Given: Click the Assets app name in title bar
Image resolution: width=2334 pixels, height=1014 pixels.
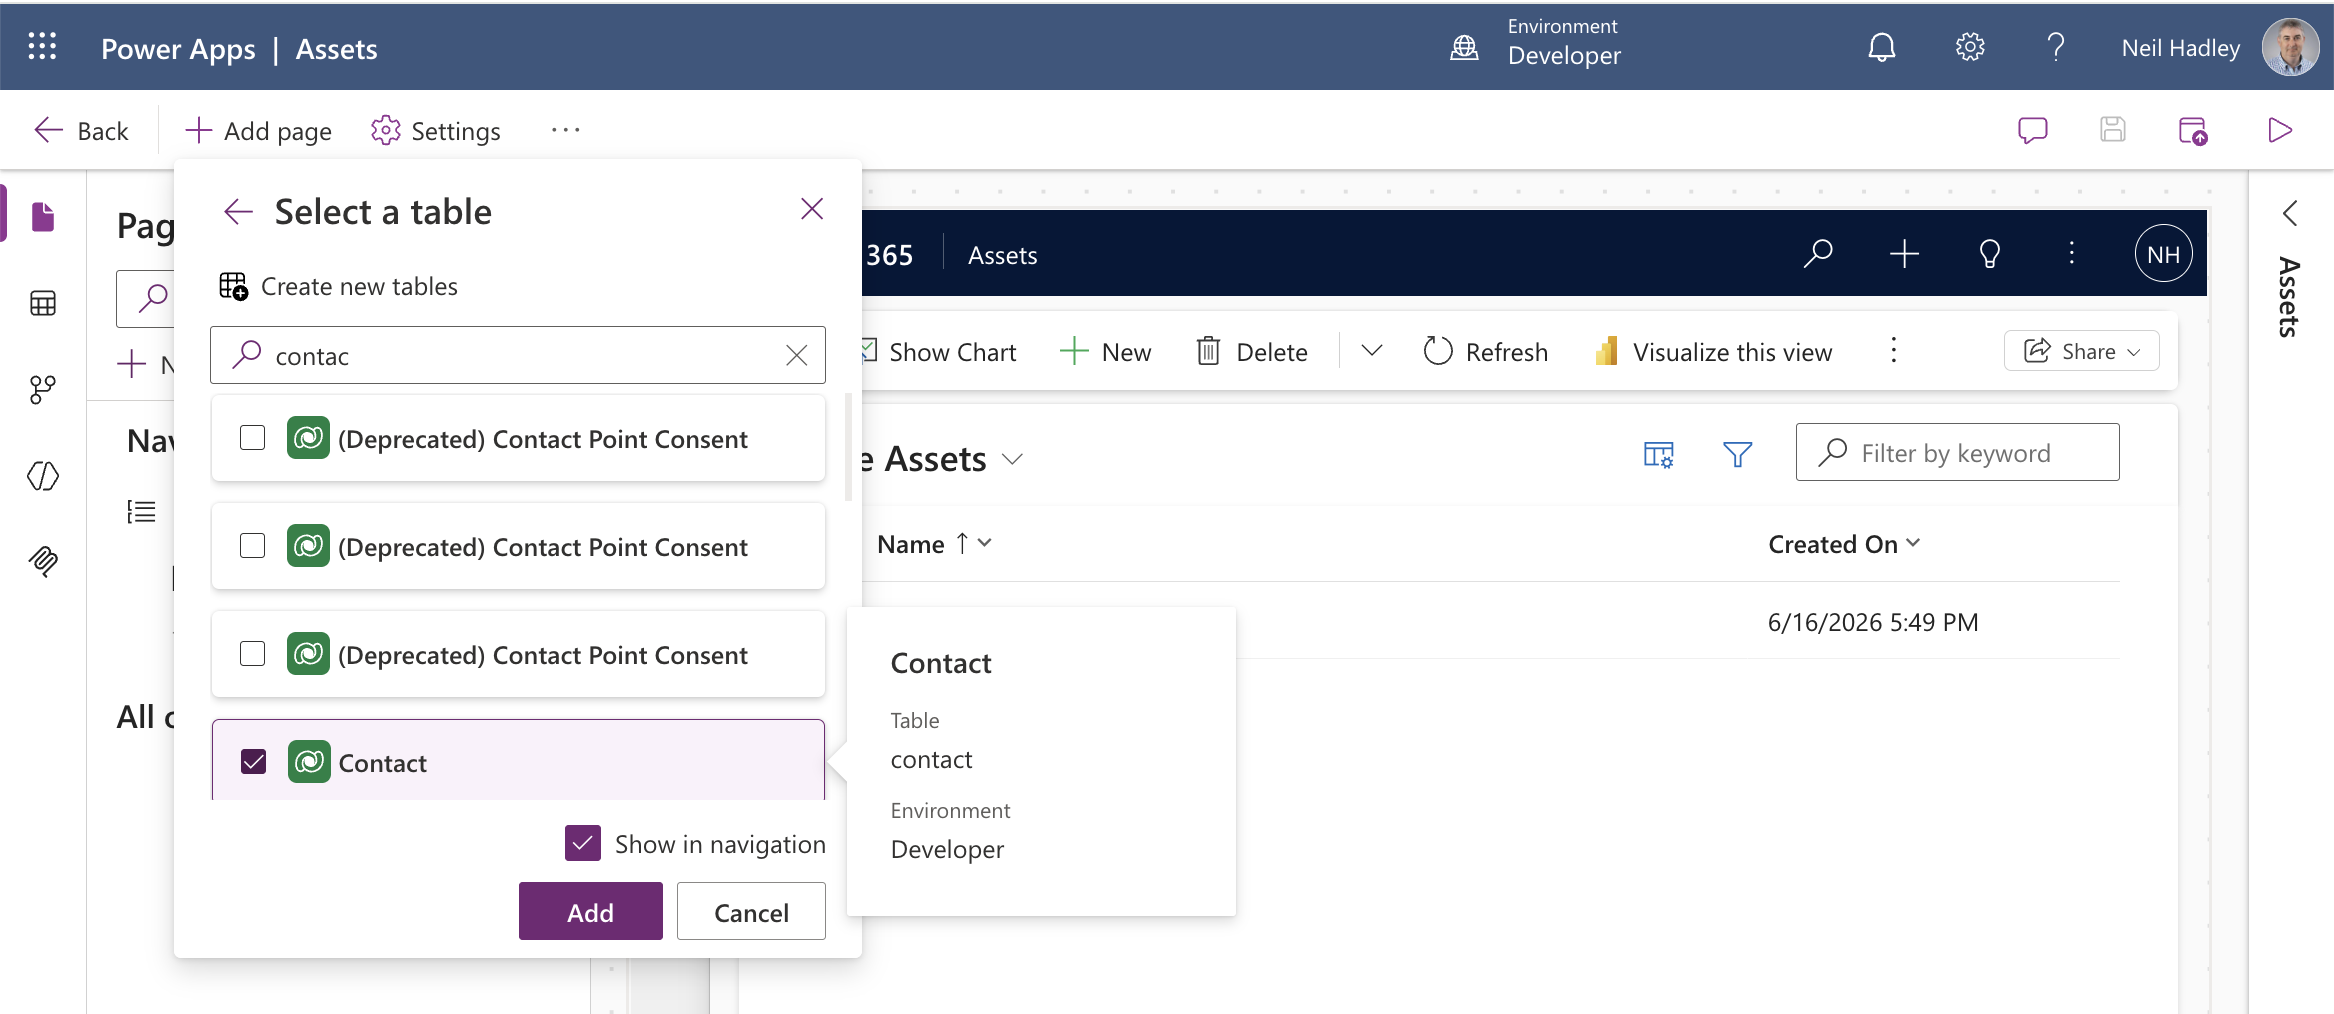Looking at the screenshot, I should pyautogui.click(x=336, y=48).
